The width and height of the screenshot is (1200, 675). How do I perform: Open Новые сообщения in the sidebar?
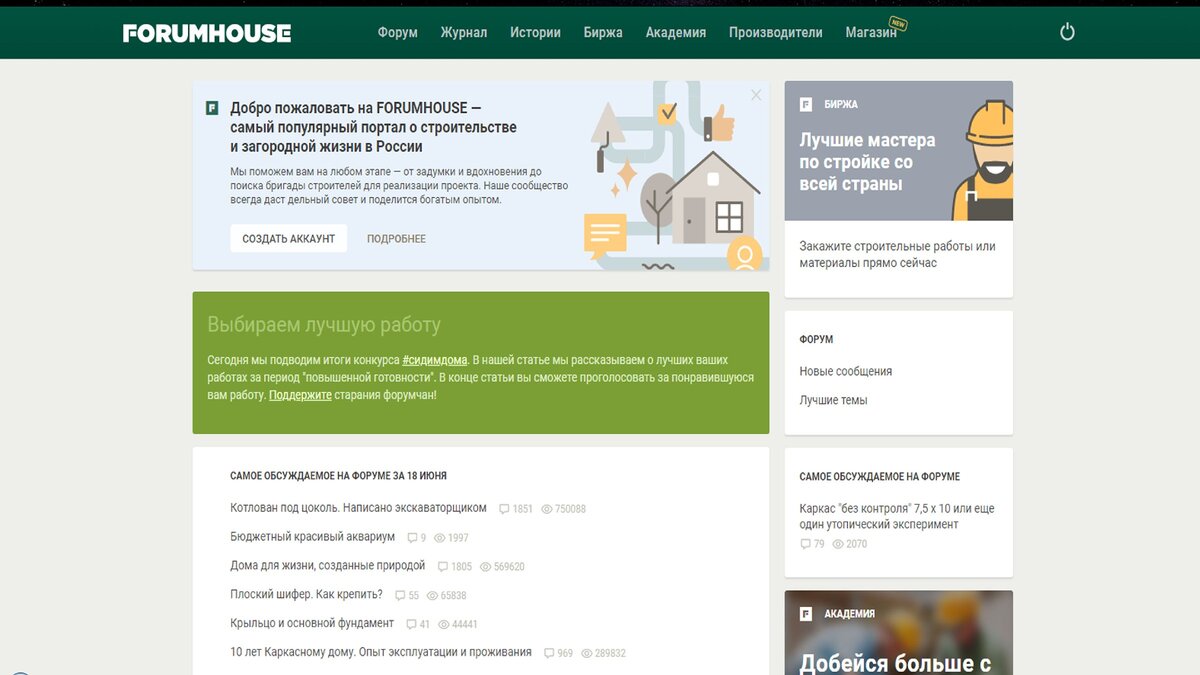click(846, 371)
